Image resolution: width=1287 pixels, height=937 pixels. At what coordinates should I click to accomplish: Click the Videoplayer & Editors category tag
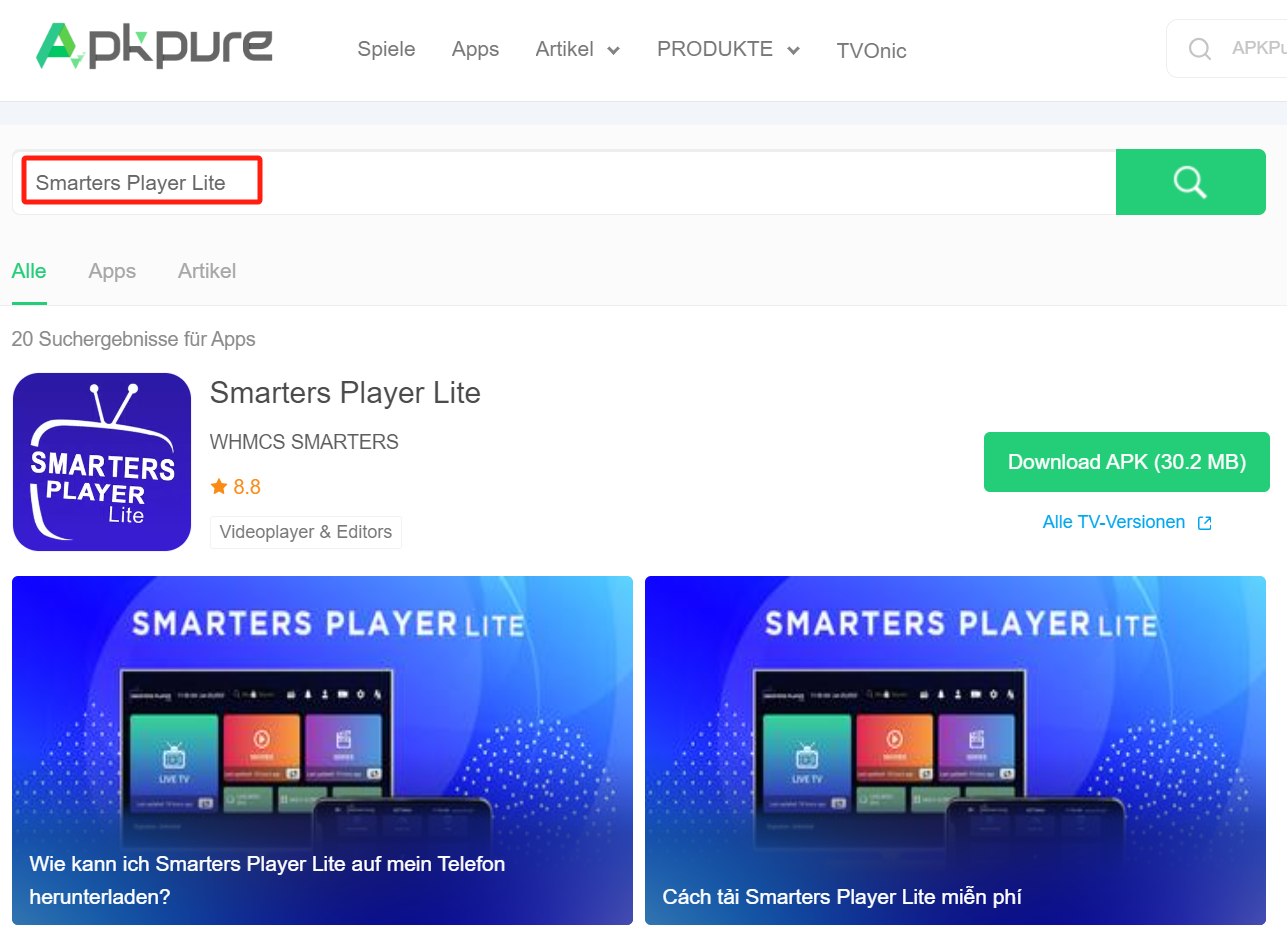coord(305,532)
